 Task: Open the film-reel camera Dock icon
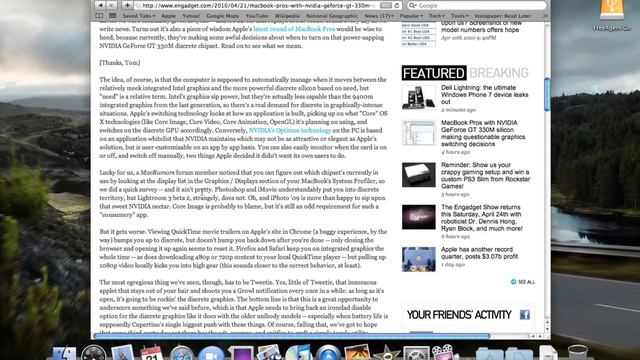[x=444, y=353]
